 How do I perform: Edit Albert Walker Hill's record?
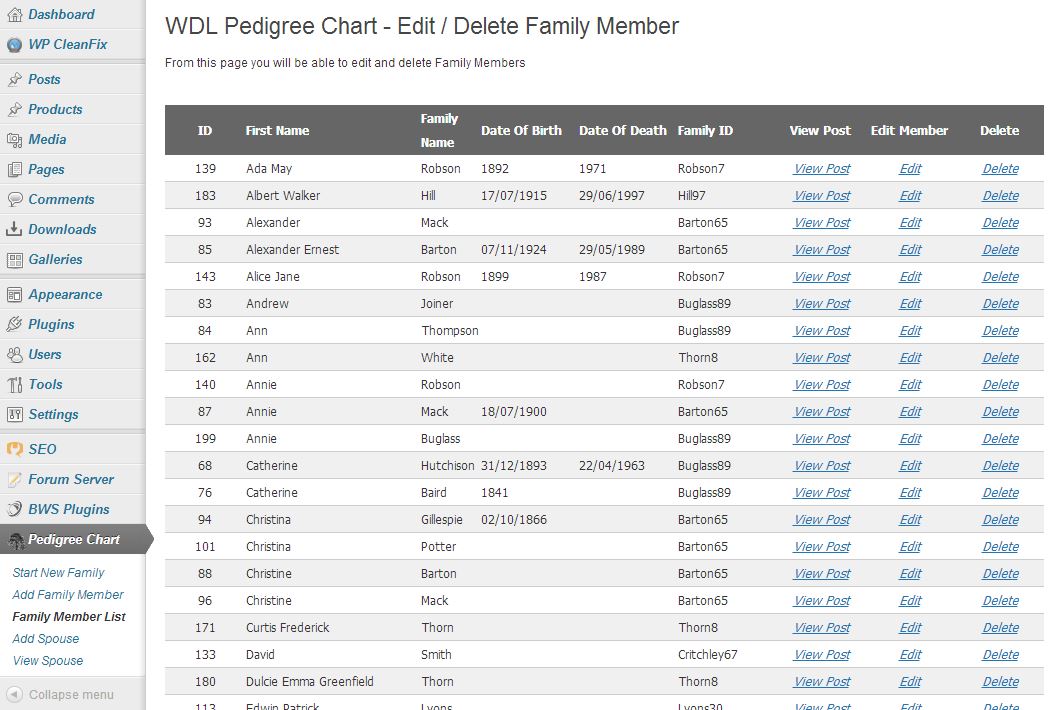point(910,196)
